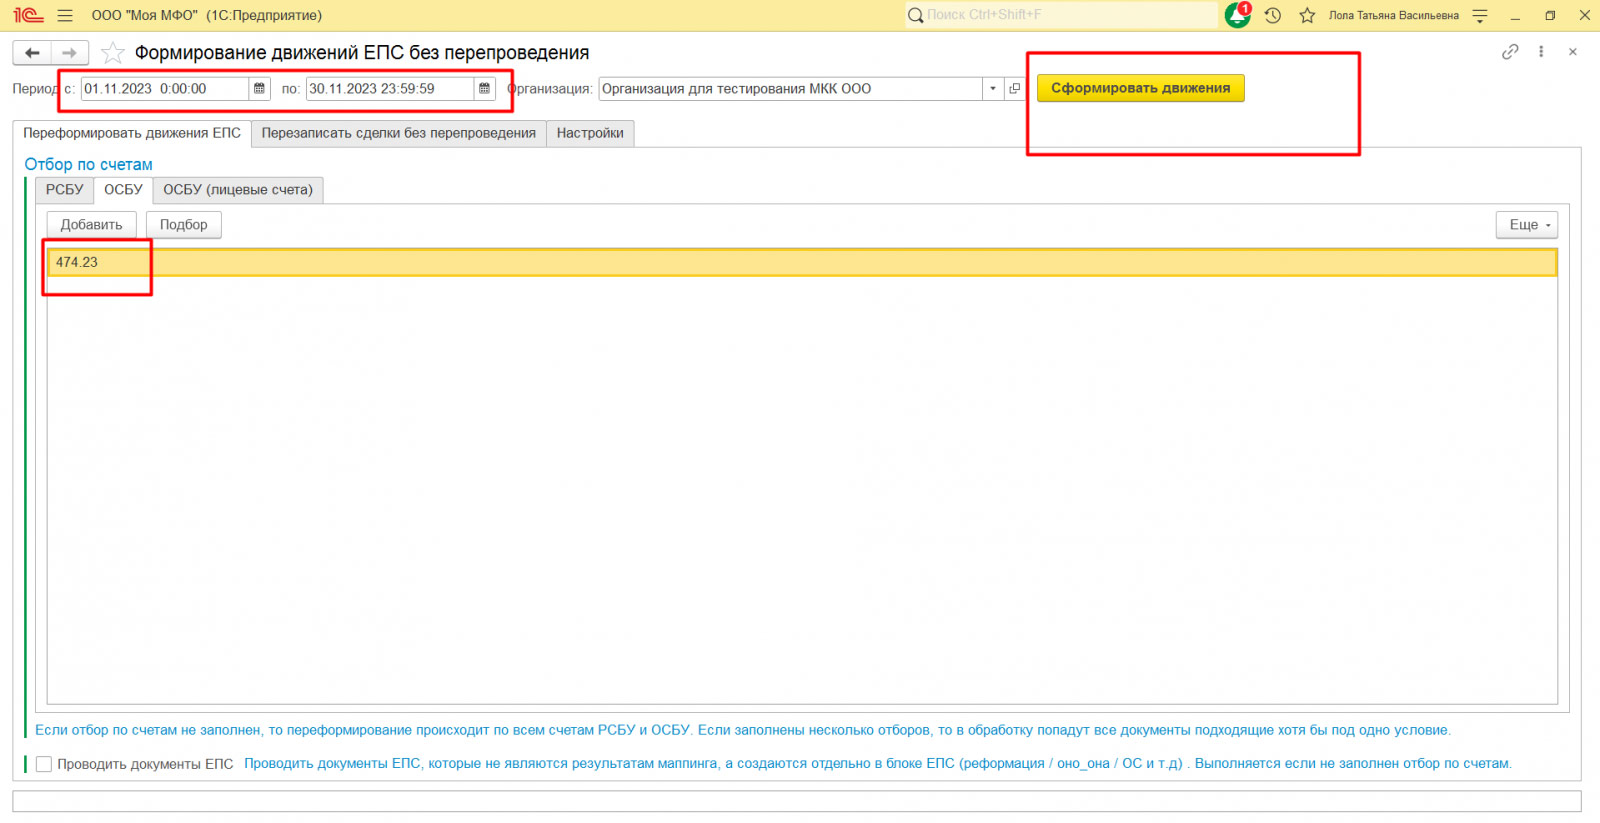Switch to 'Переформировать движения ЕПС' tab

(x=132, y=133)
